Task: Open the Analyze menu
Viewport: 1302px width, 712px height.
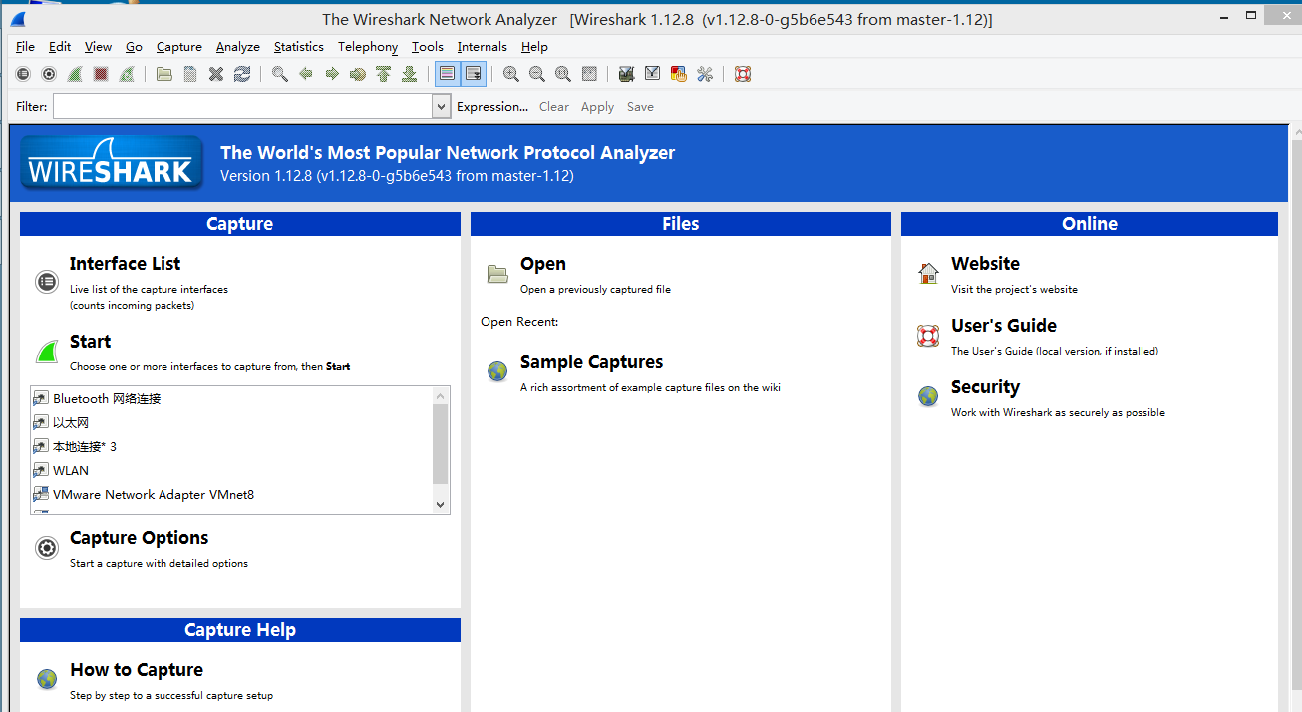Action: [238, 47]
